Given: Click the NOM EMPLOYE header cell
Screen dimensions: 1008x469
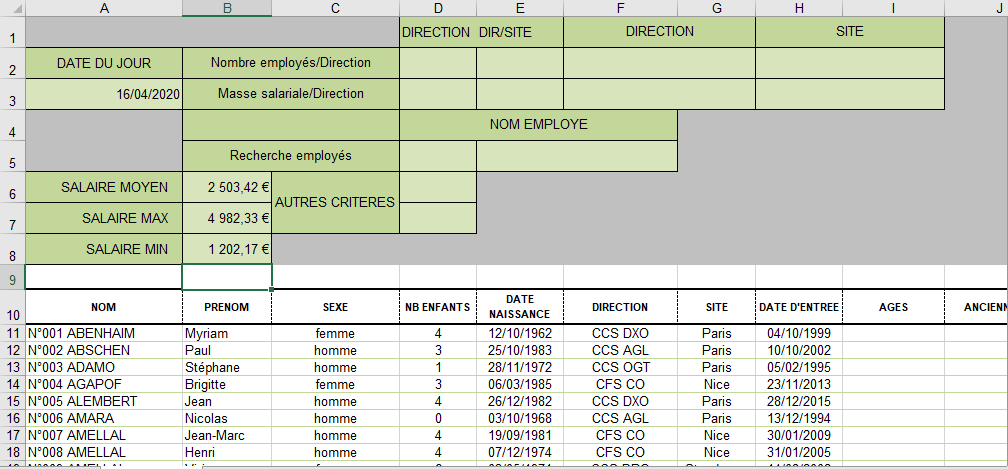Looking at the screenshot, I should 538,125.
